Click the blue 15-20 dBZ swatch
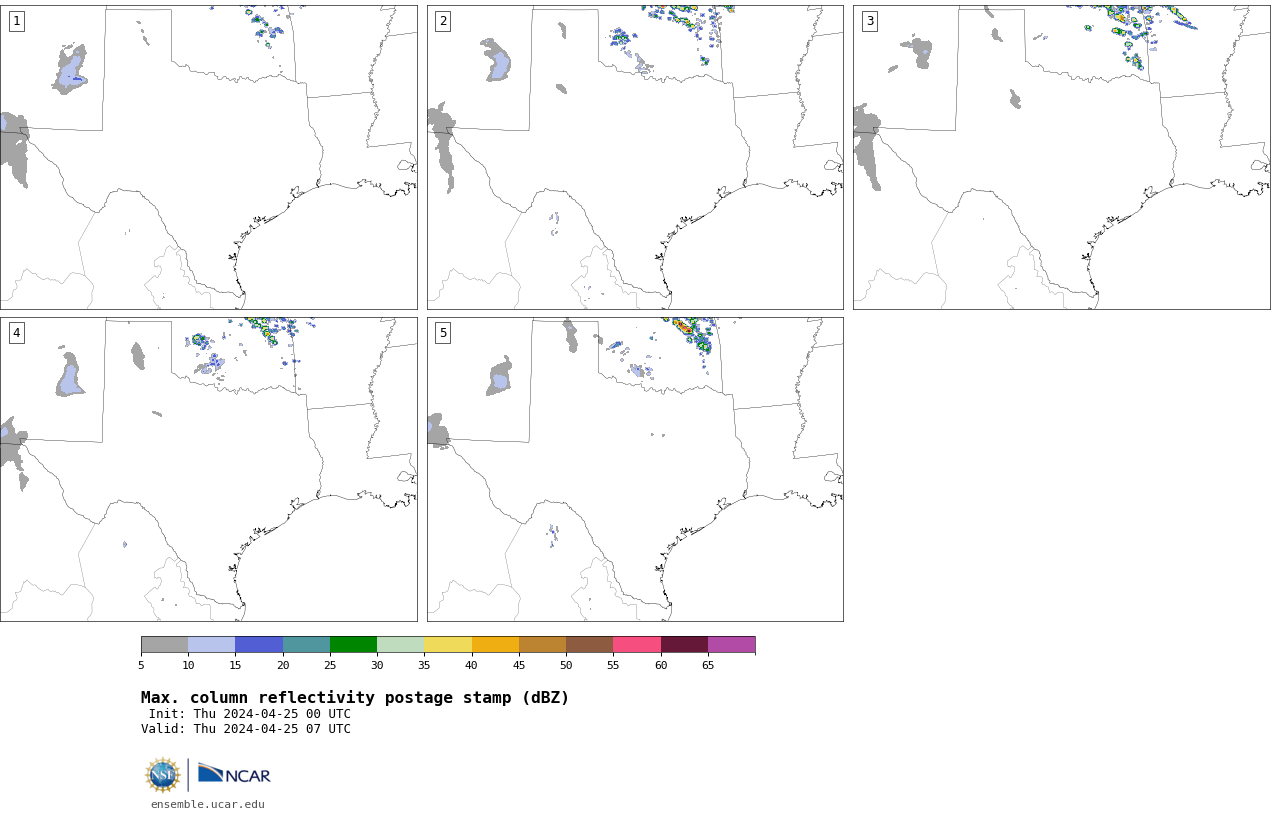 259,644
